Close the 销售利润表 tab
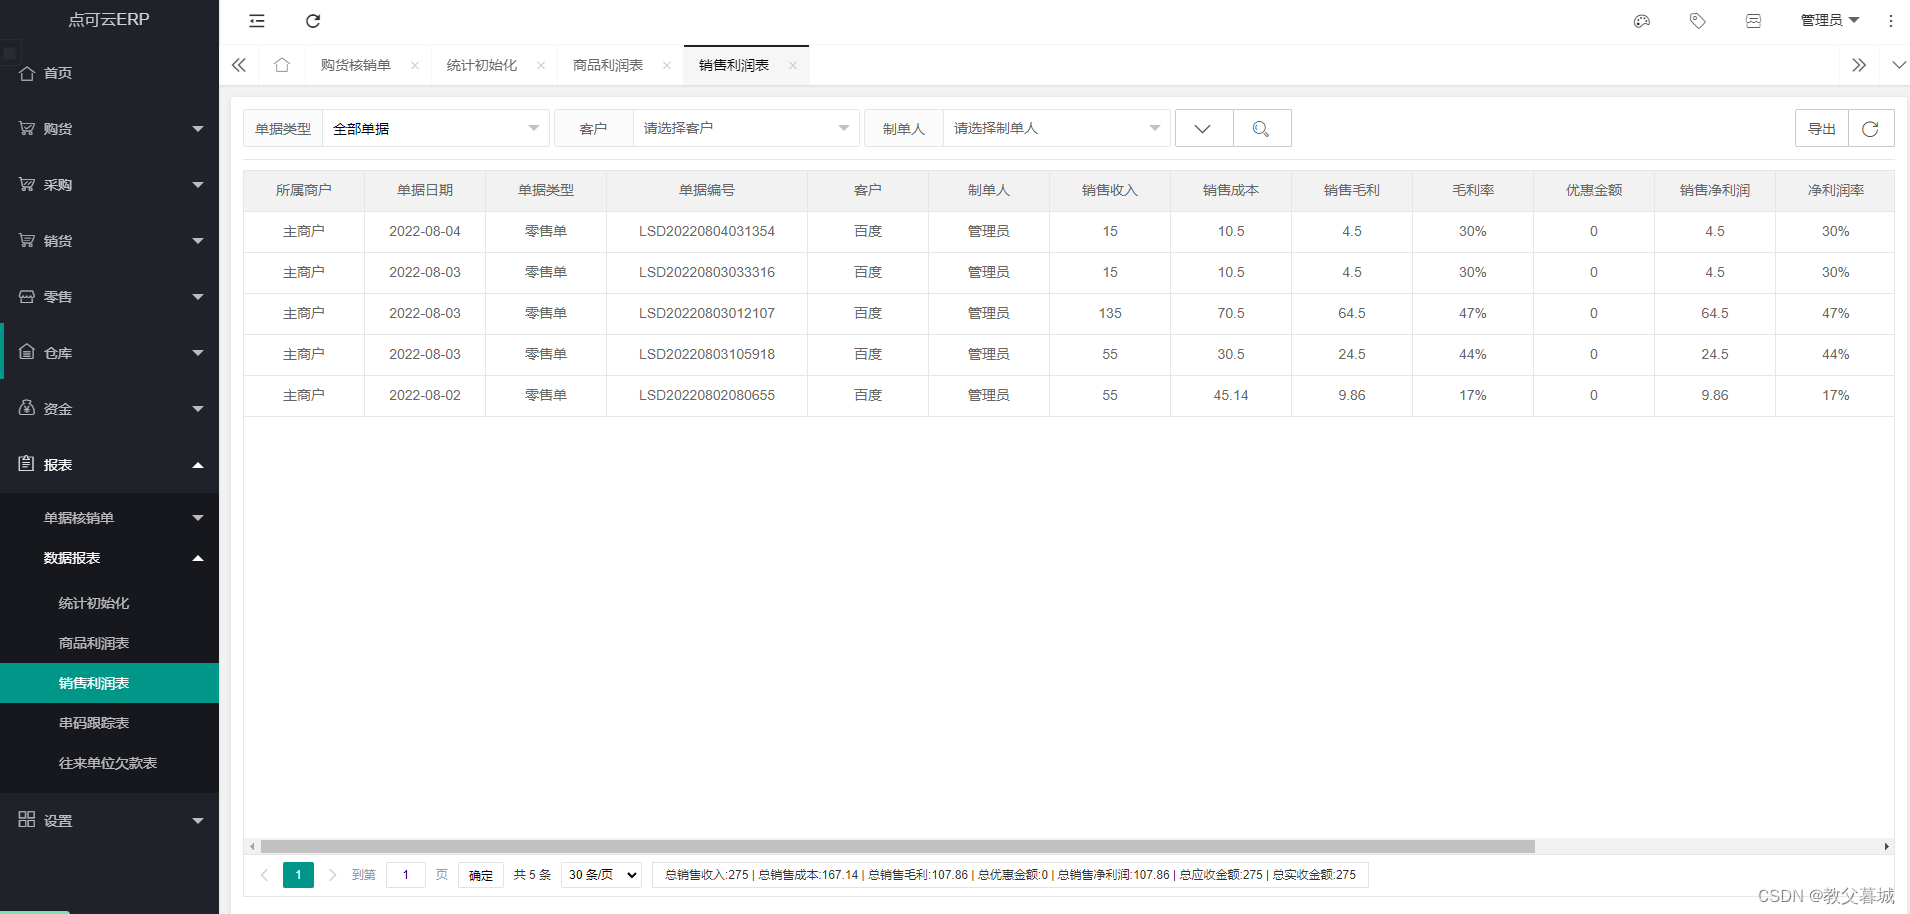1910x914 pixels. (793, 66)
